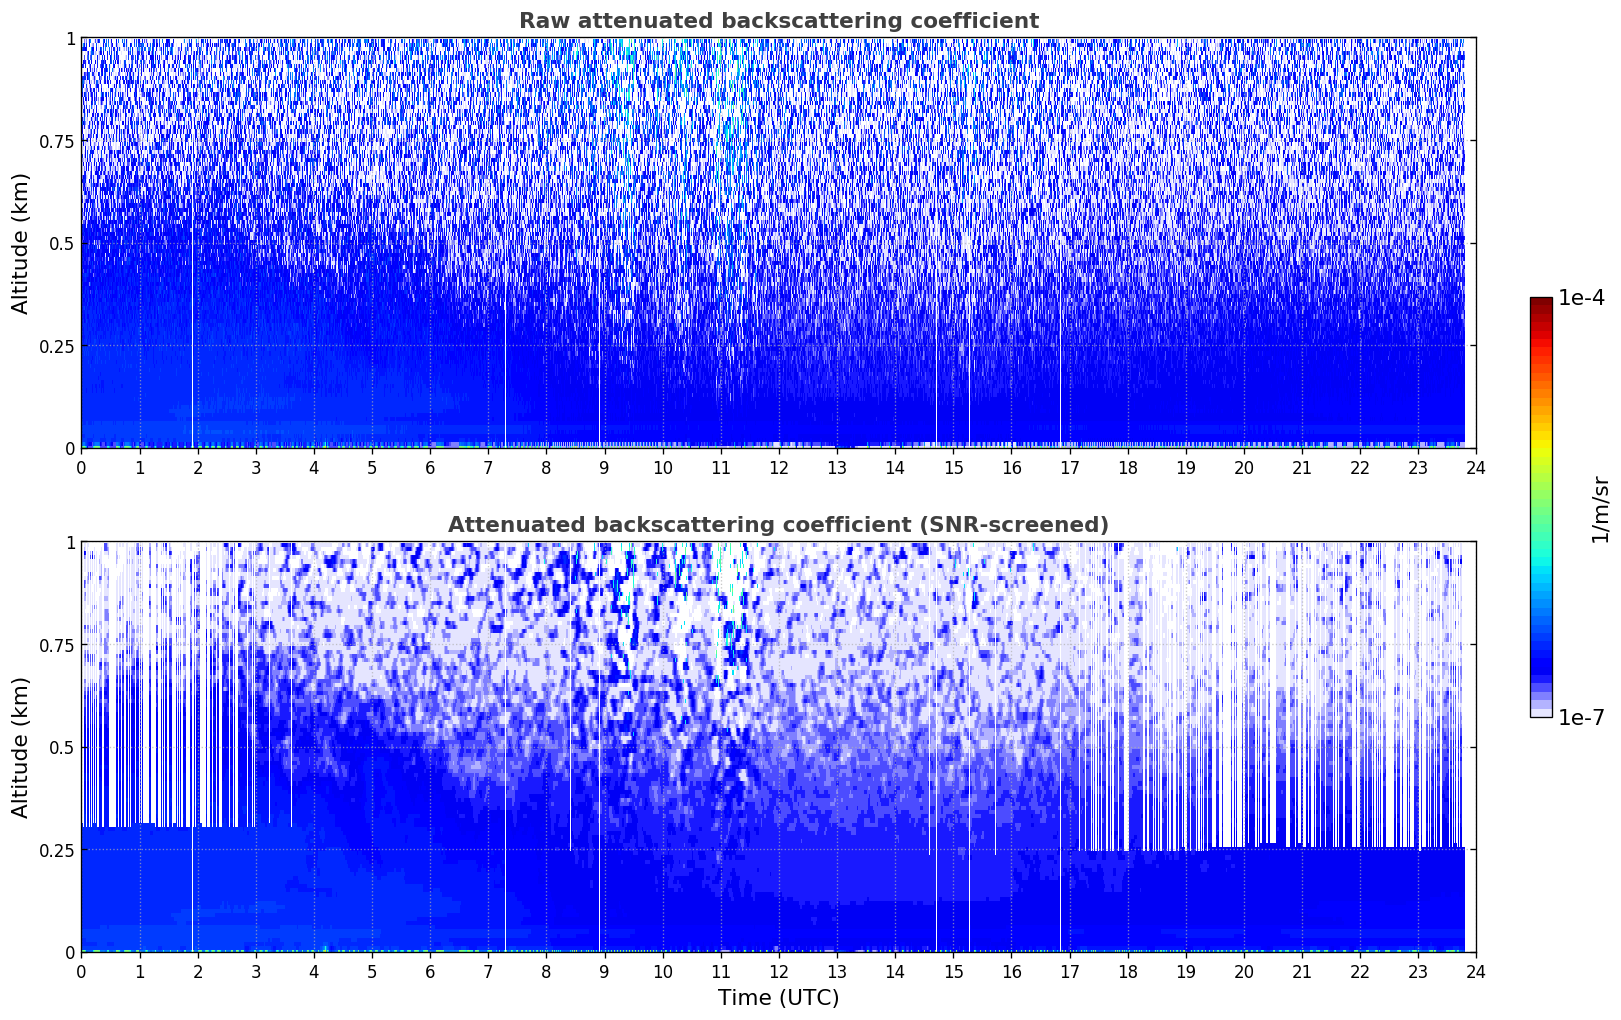Click hour tick "15" under the raw plot
Screen dimensions: 1621x1020
pos(953,467)
